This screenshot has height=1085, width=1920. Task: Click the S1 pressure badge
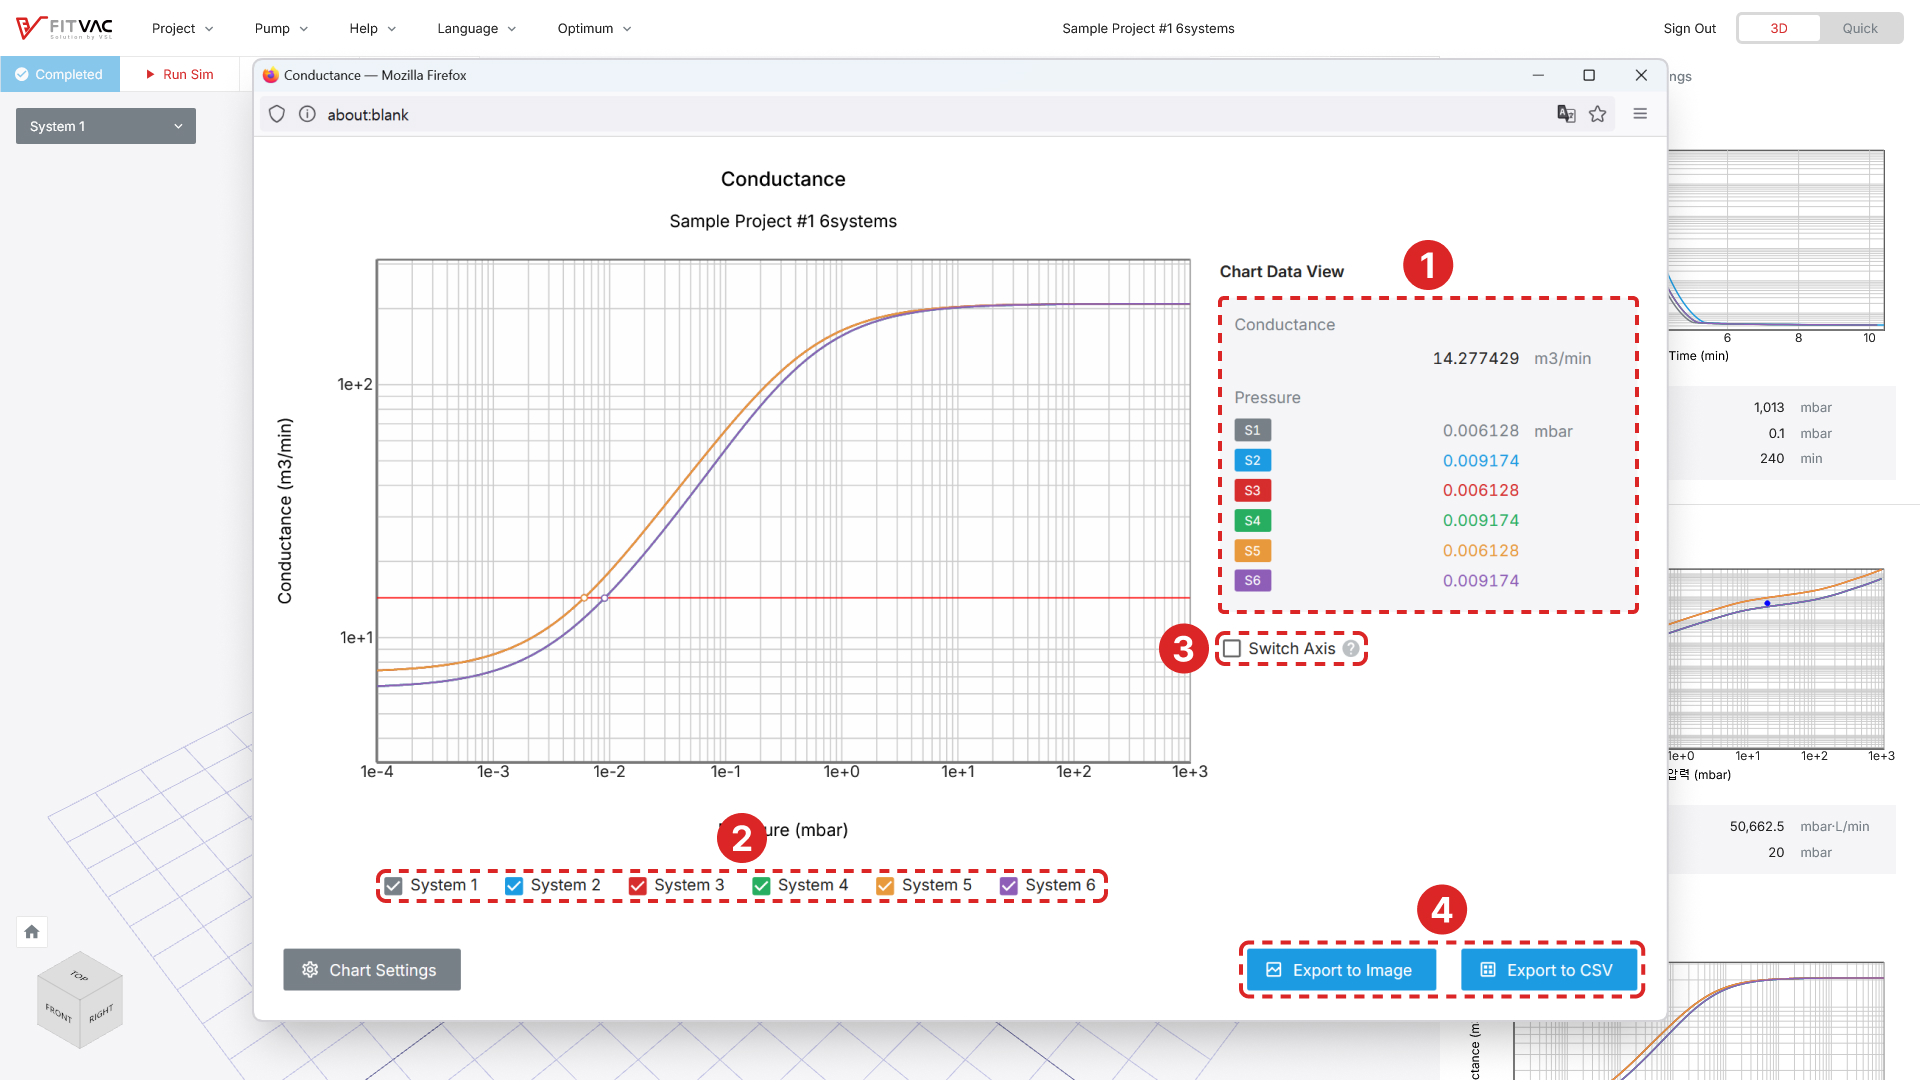click(1252, 431)
